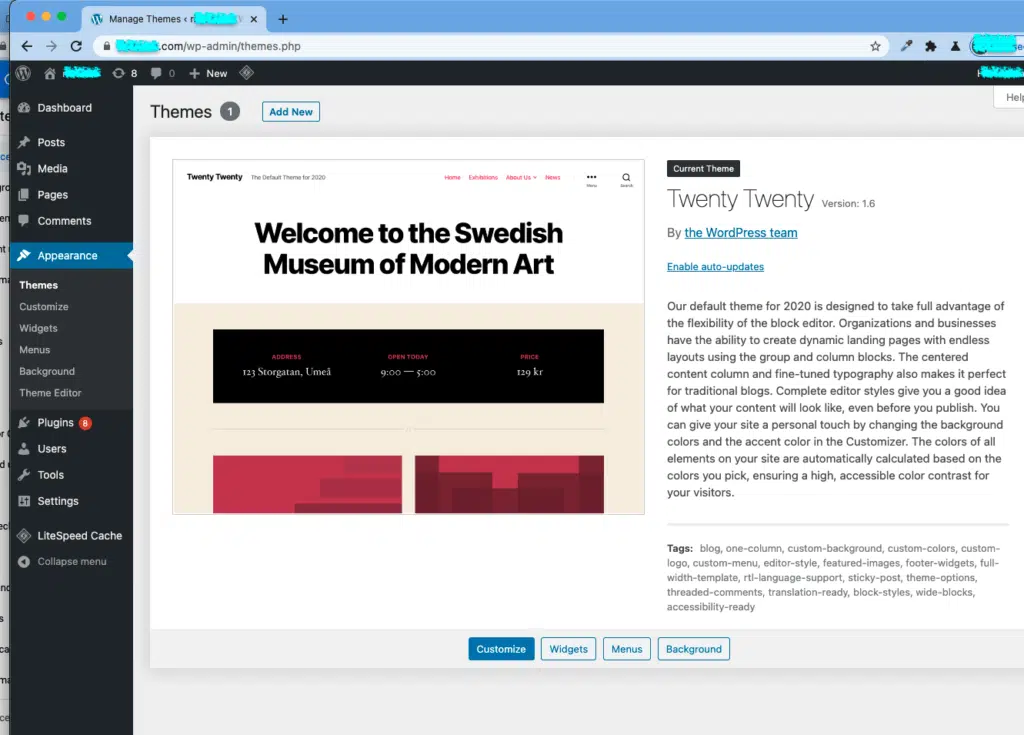Open Media in the sidebar
The width and height of the screenshot is (1024, 735).
[71, 169]
